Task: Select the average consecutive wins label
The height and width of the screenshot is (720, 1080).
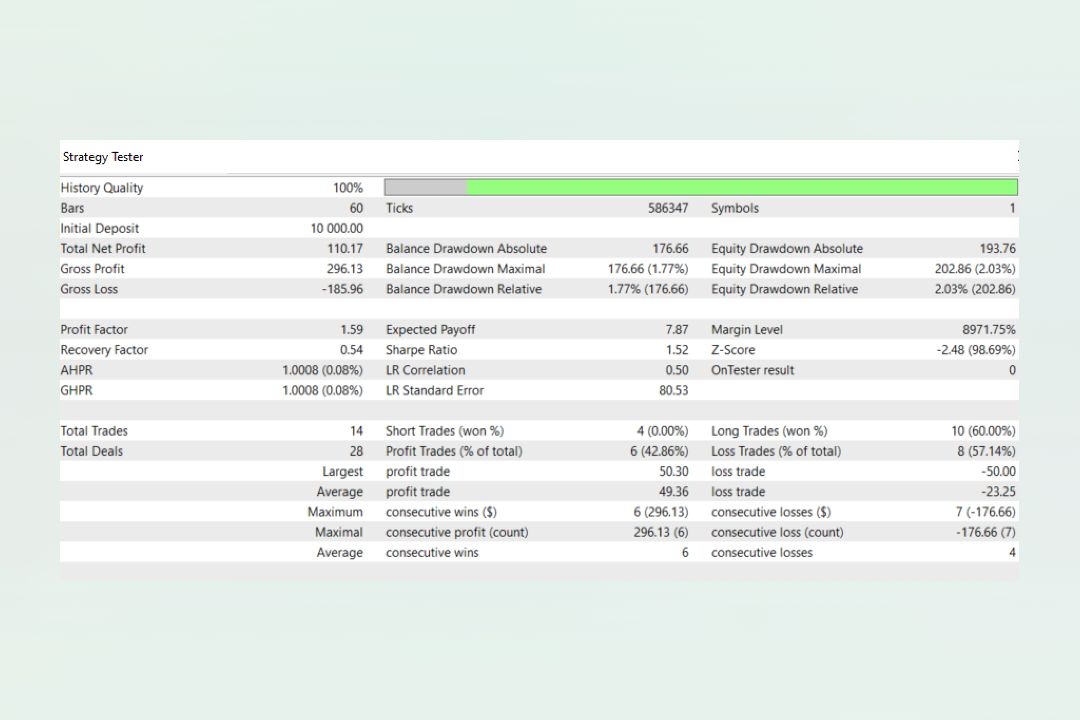Action: click(x=432, y=553)
